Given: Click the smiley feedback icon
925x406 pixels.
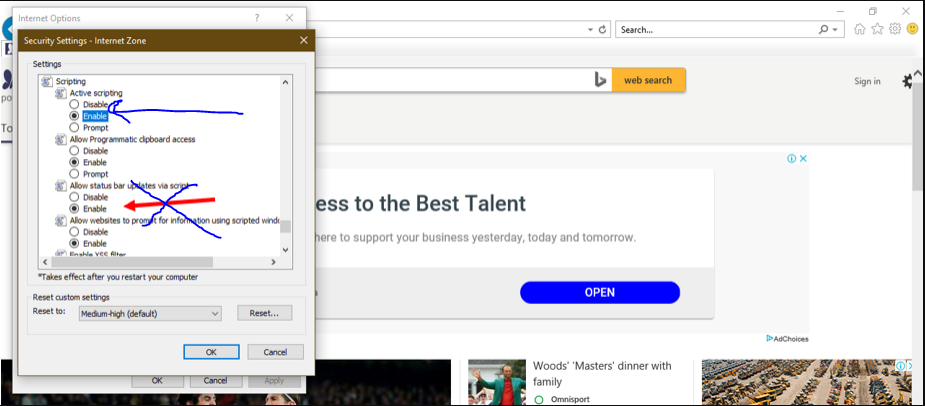Looking at the screenshot, I should point(912,29).
